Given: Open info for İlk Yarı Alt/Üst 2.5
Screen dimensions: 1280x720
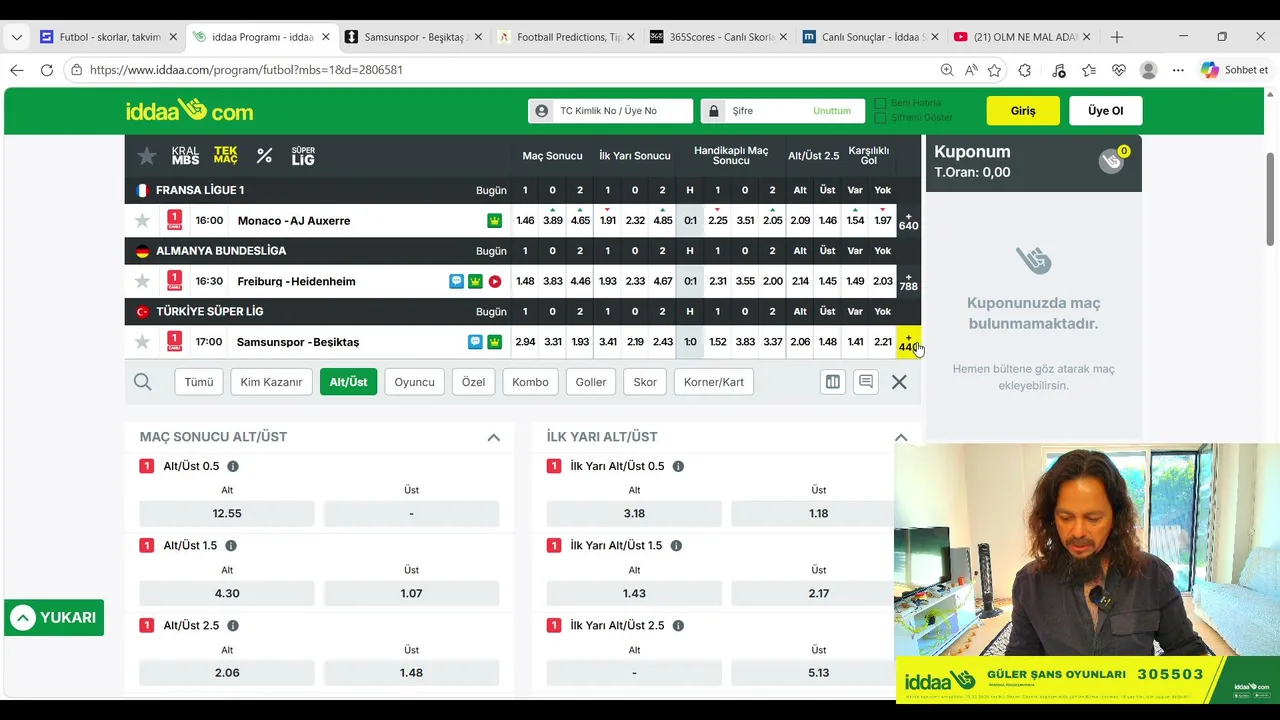Looking at the screenshot, I should (678, 626).
